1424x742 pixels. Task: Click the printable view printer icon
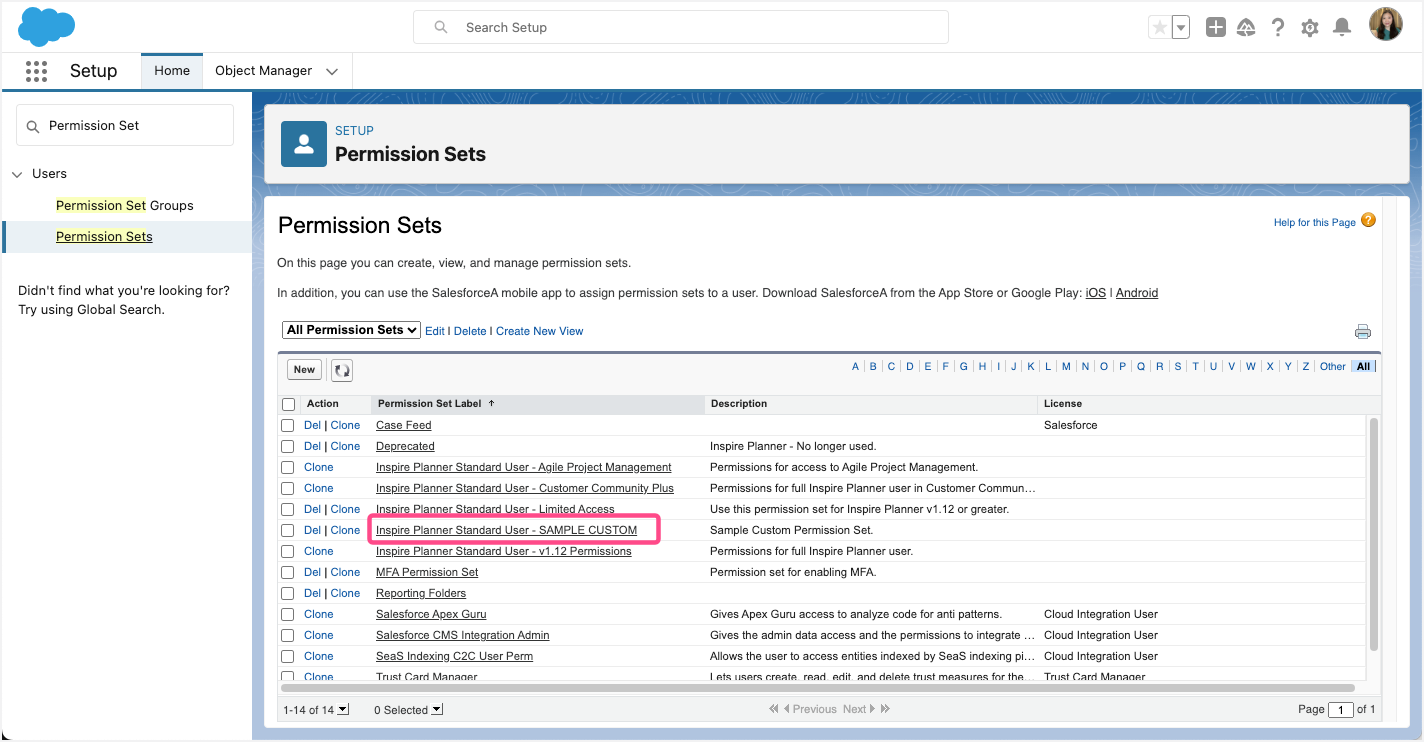(1362, 332)
